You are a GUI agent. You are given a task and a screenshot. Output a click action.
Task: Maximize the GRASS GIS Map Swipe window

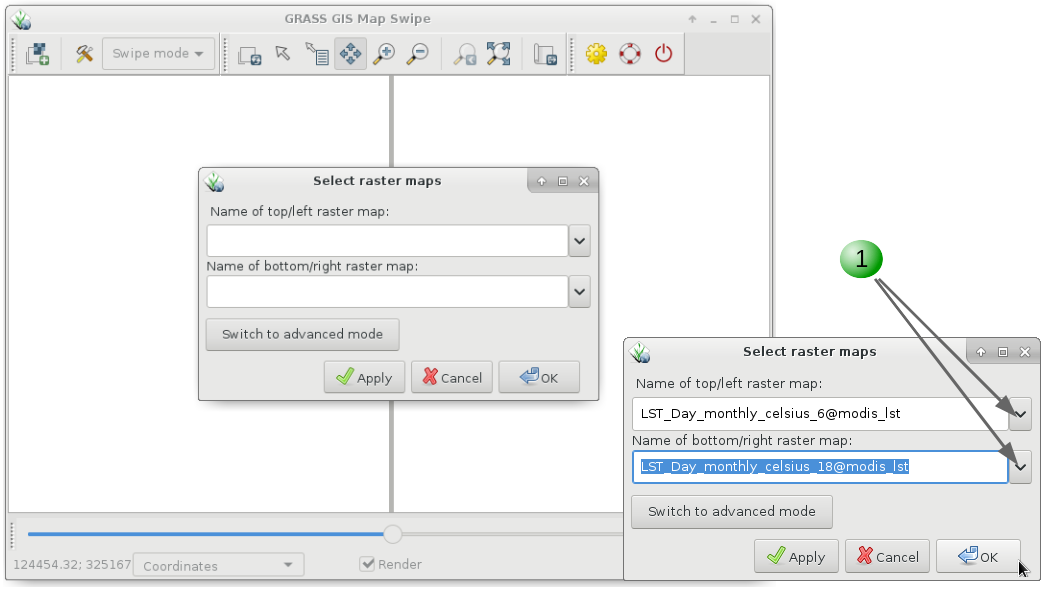pyautogui.click(x=734, y=20)
